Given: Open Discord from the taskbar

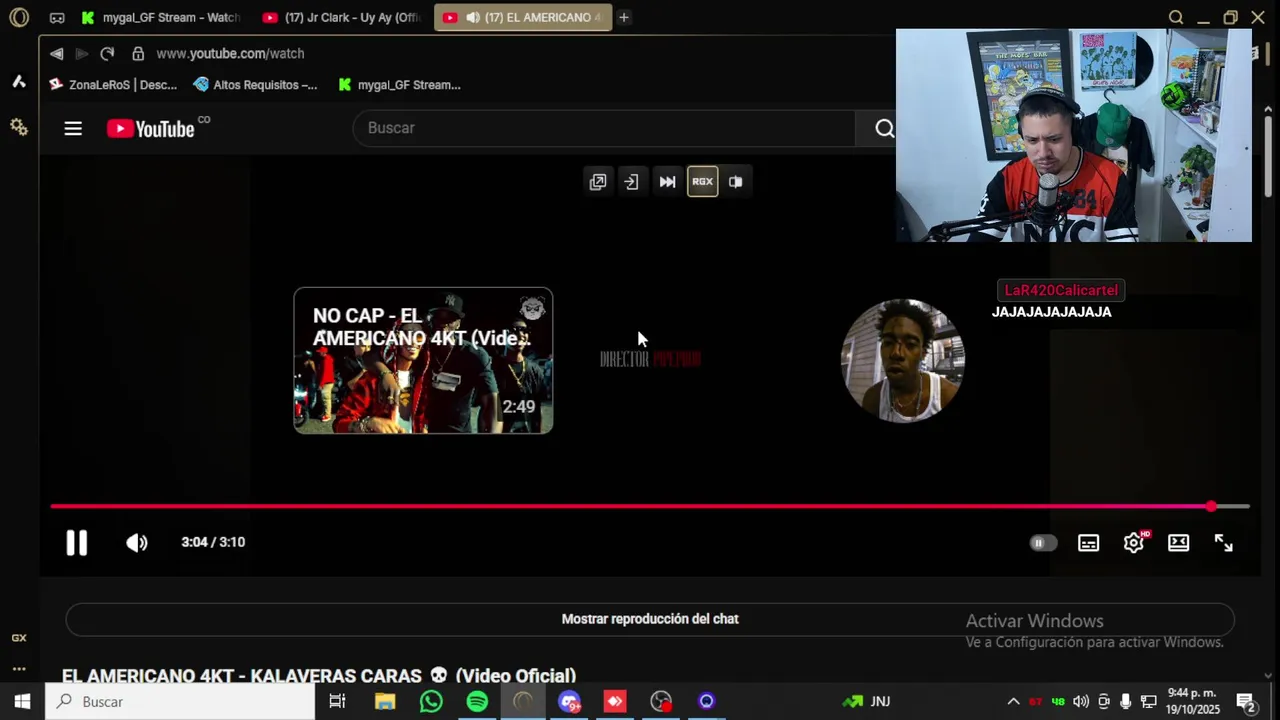Looking at the screenshot, I should tap(569, 701).
